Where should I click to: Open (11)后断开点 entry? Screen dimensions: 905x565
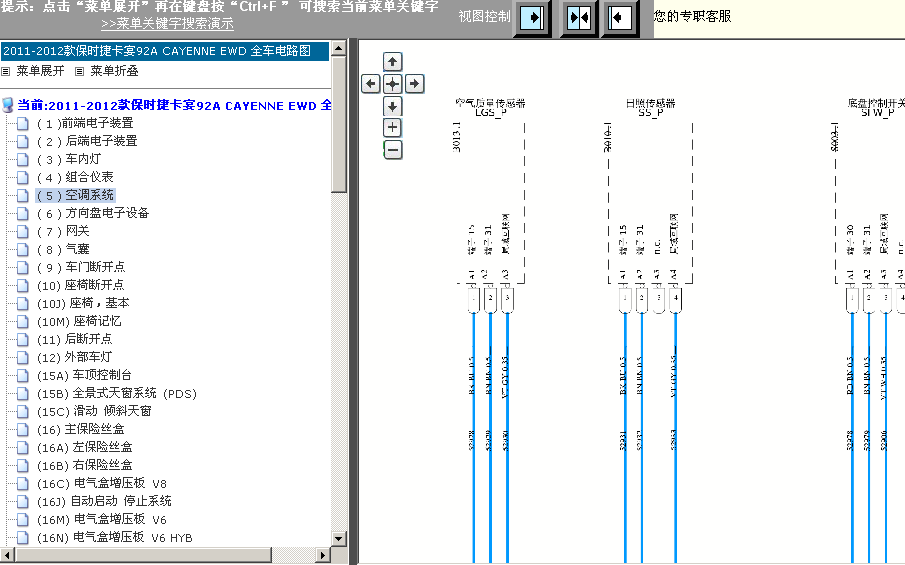coord(74,339)
